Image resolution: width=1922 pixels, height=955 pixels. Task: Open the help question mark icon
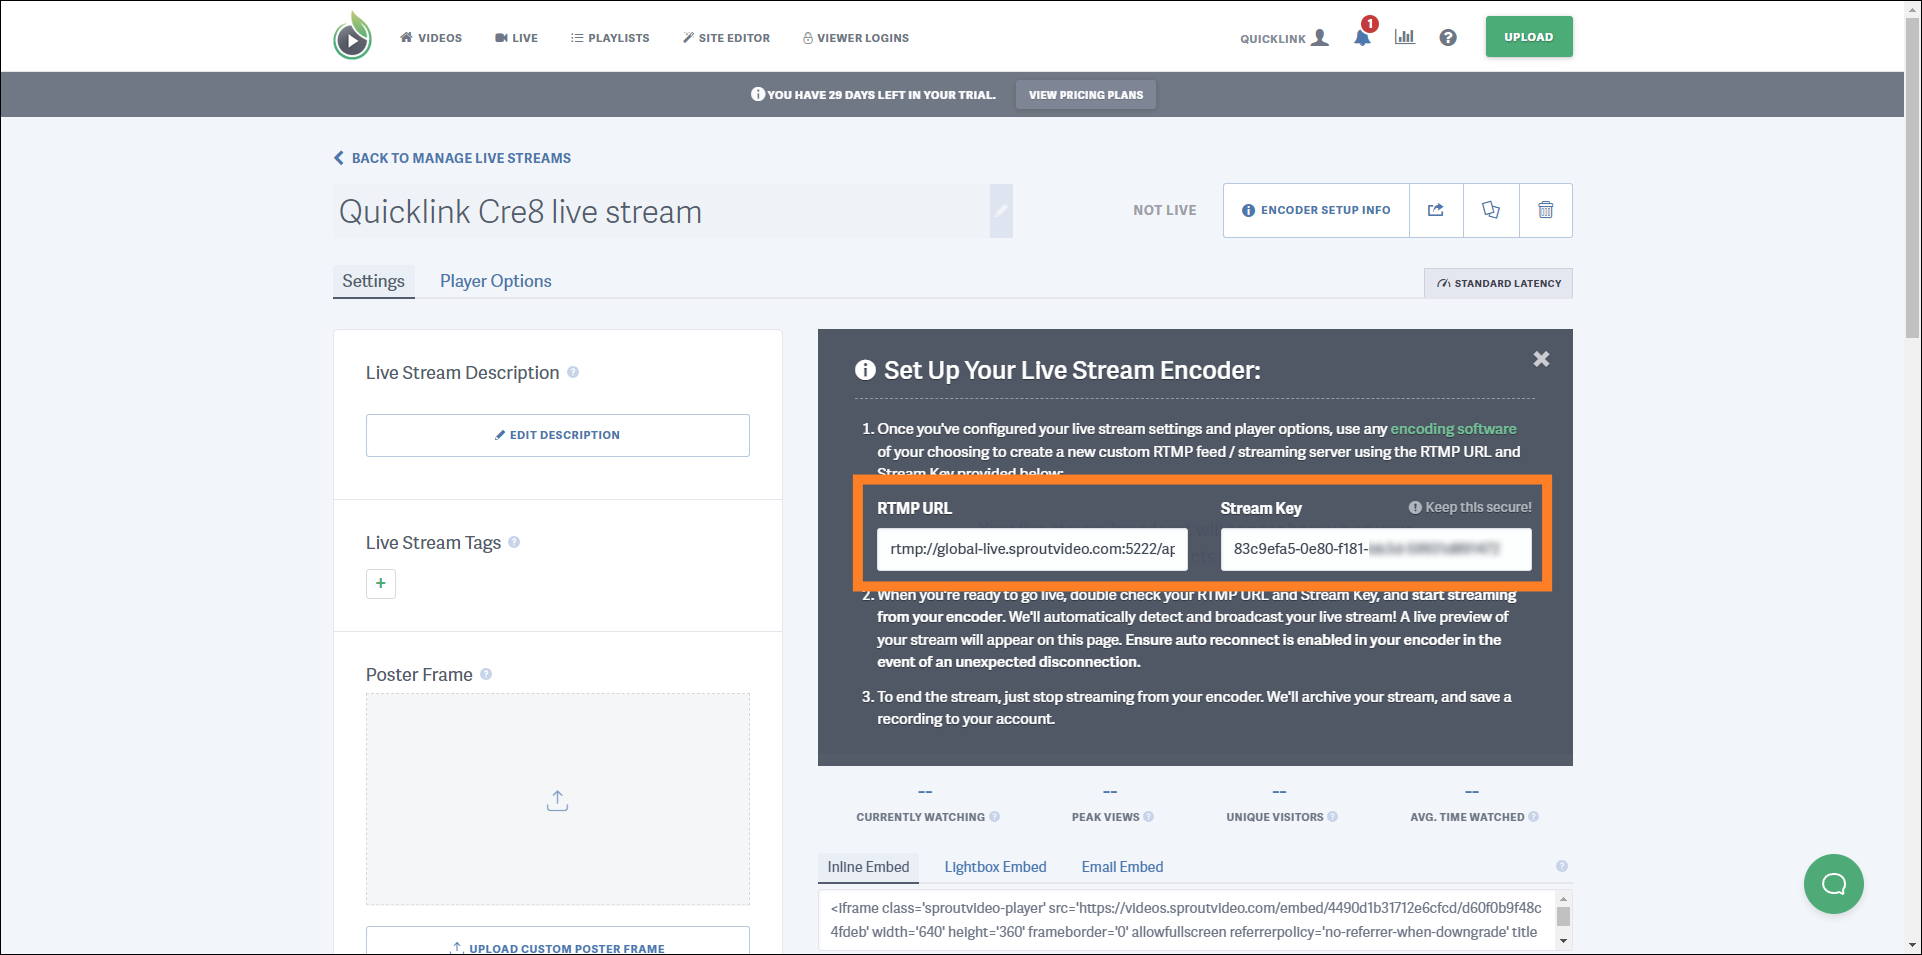pos(1448,38)
